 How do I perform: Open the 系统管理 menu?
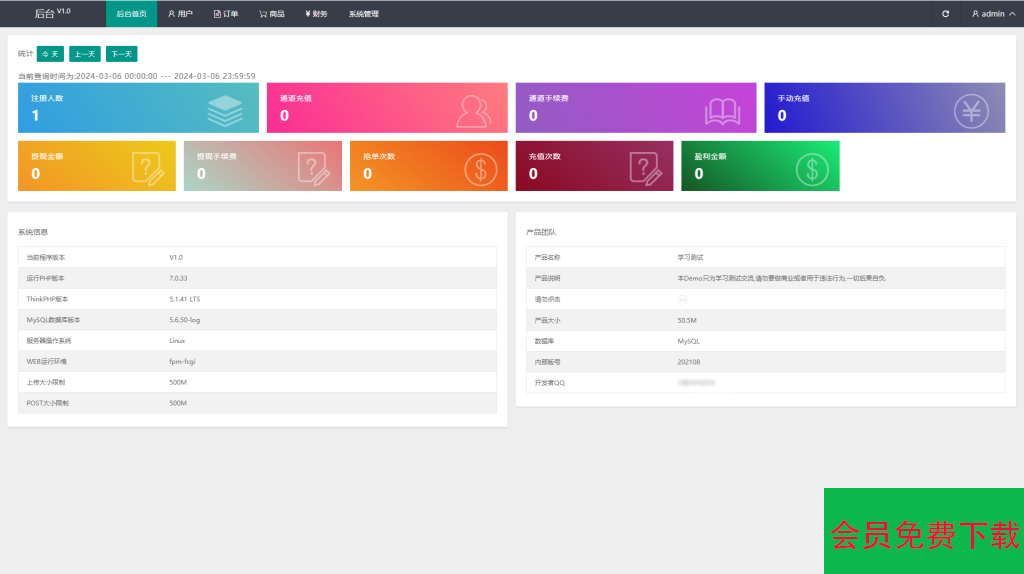363,14
